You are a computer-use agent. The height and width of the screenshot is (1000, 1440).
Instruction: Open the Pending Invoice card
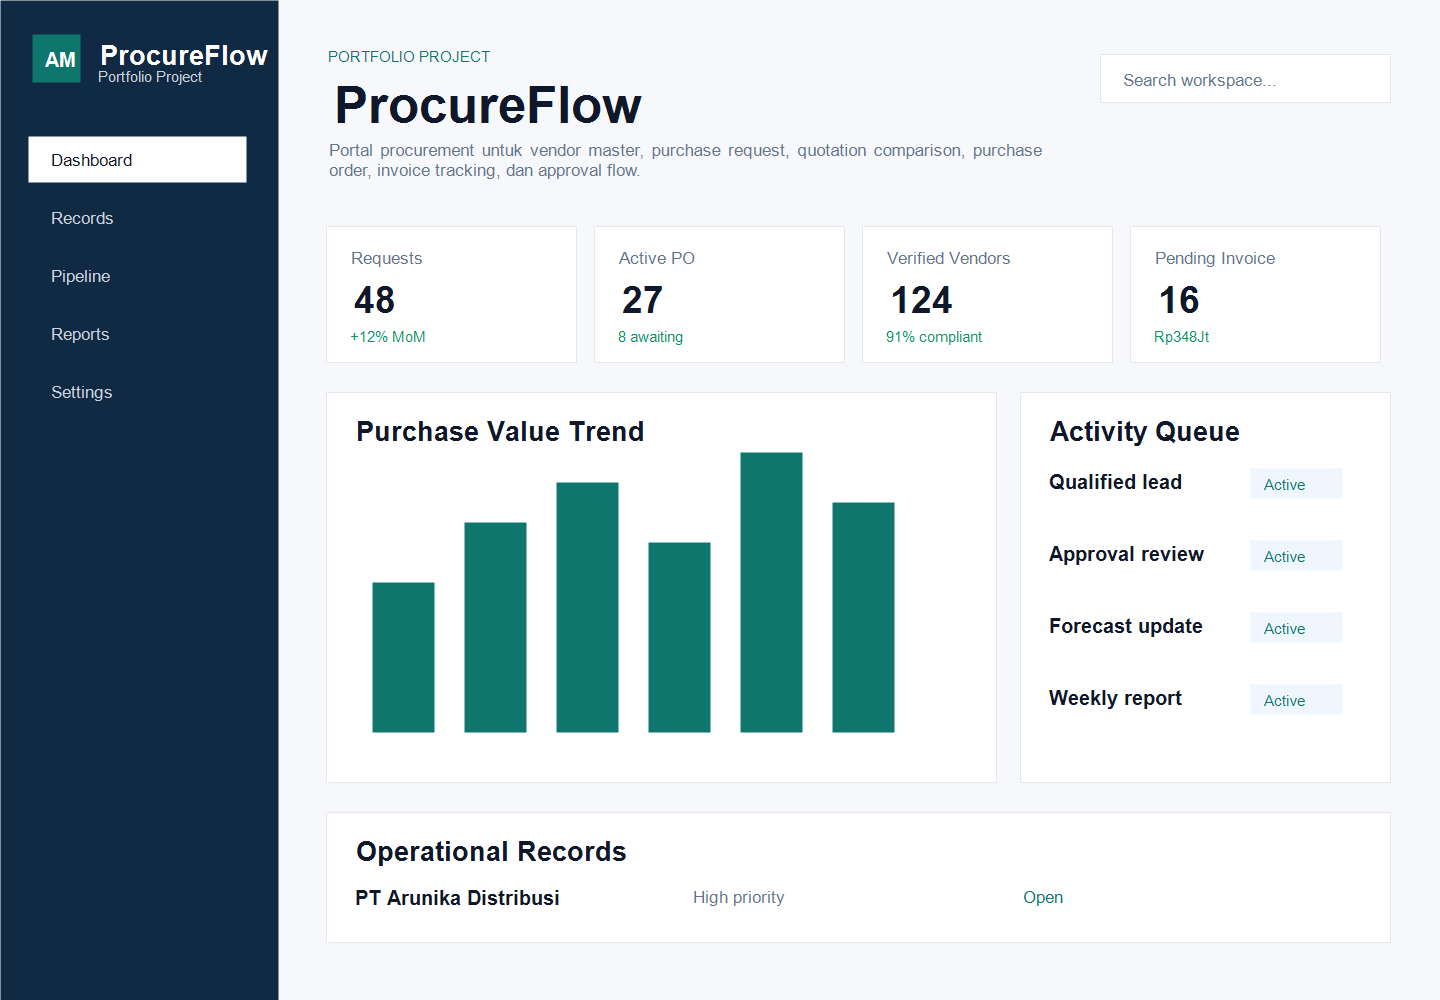[x=1255, y=295]
